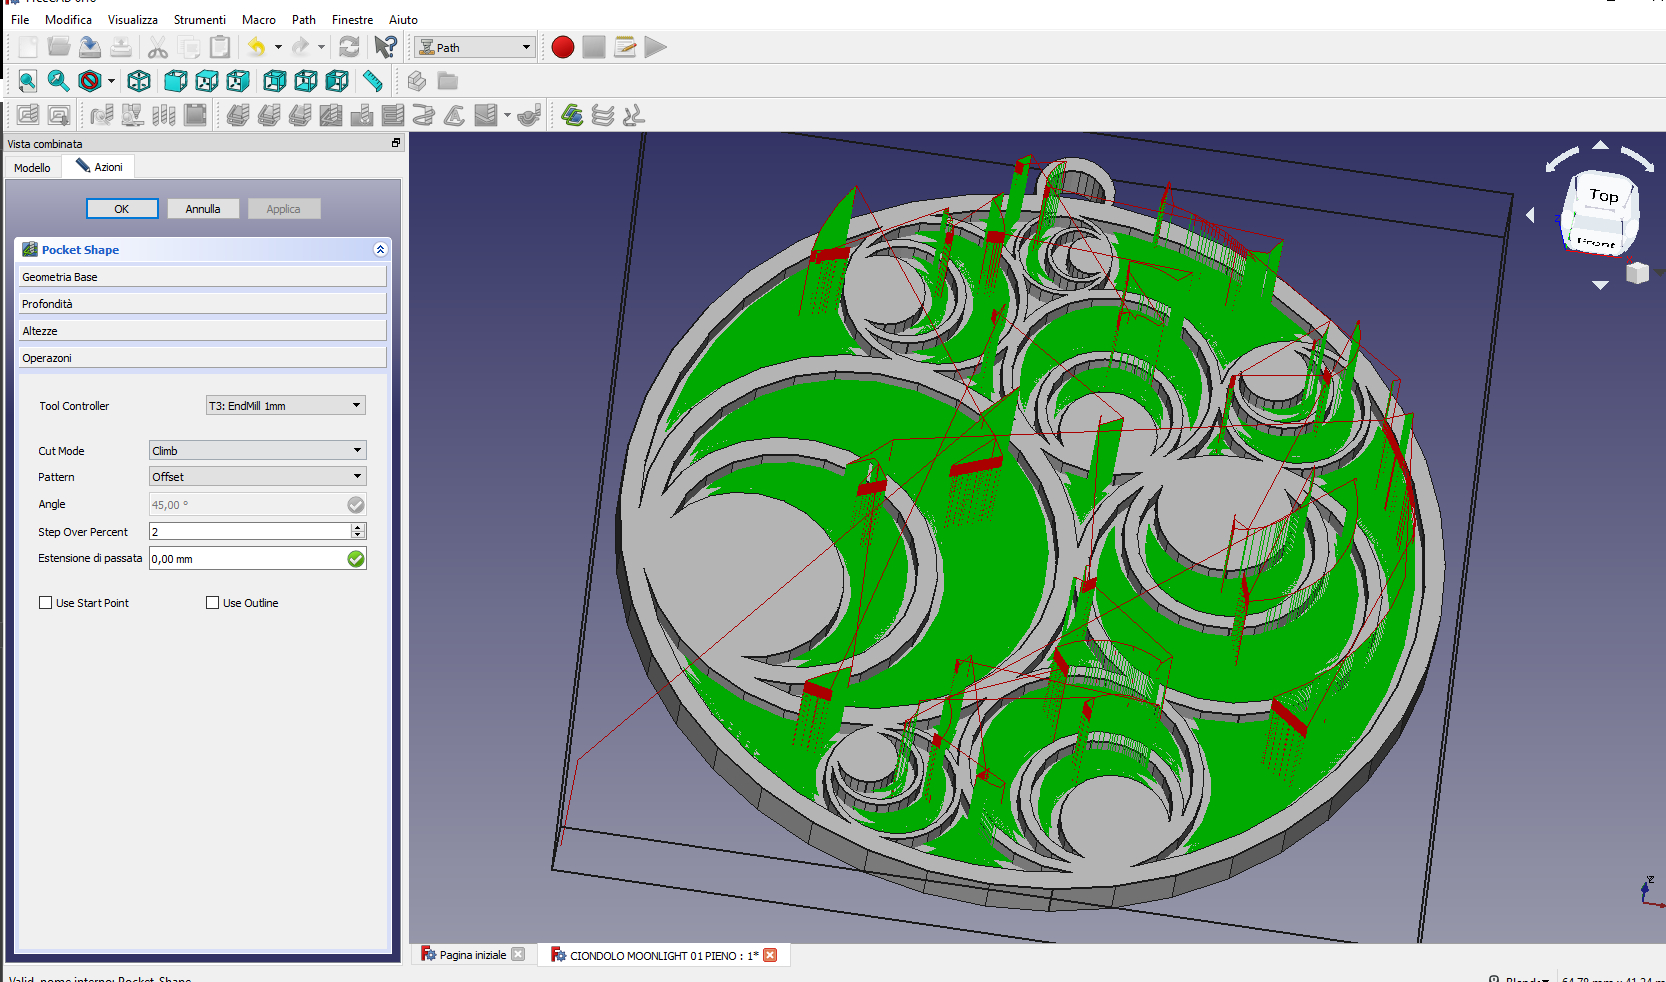Click the Path Profile operation icon
1666x982 pixels.
(x=238, y=115)
